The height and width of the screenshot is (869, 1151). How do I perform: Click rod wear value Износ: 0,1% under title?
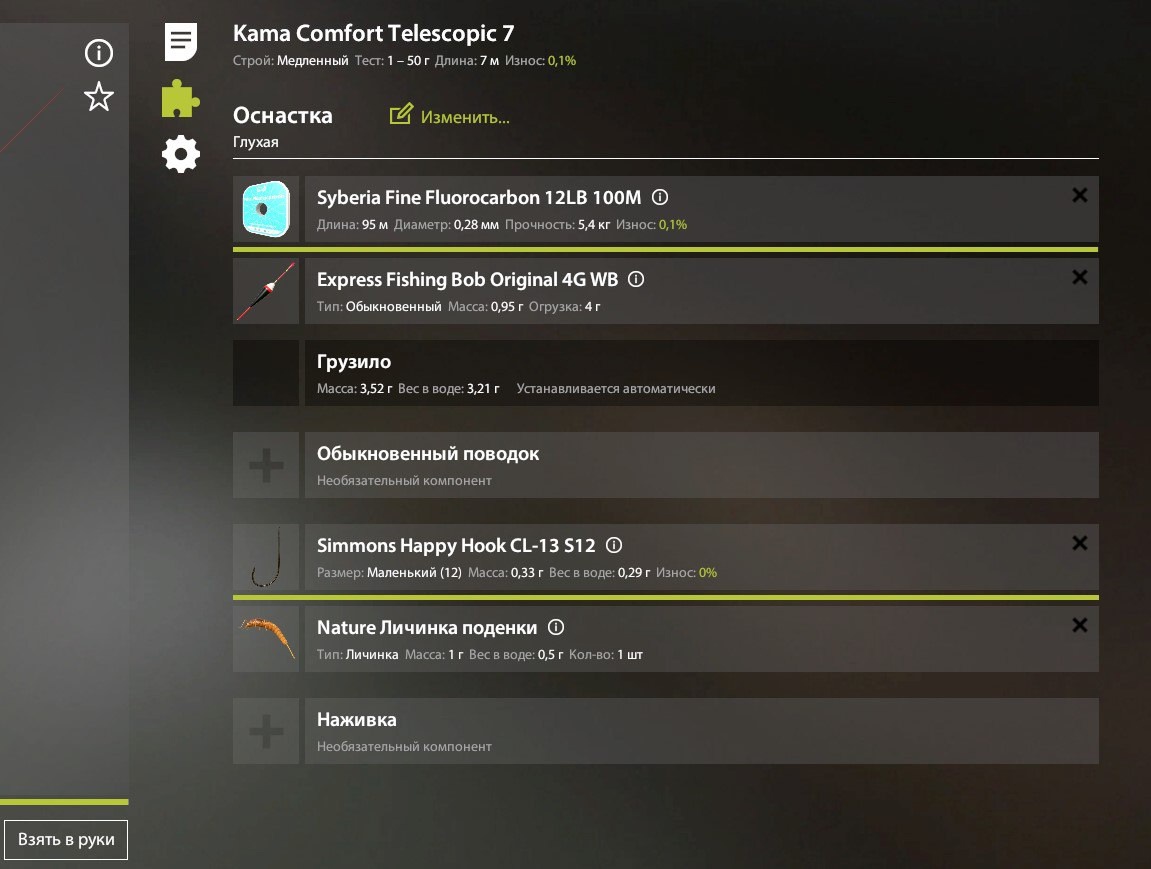pos(540,61)
